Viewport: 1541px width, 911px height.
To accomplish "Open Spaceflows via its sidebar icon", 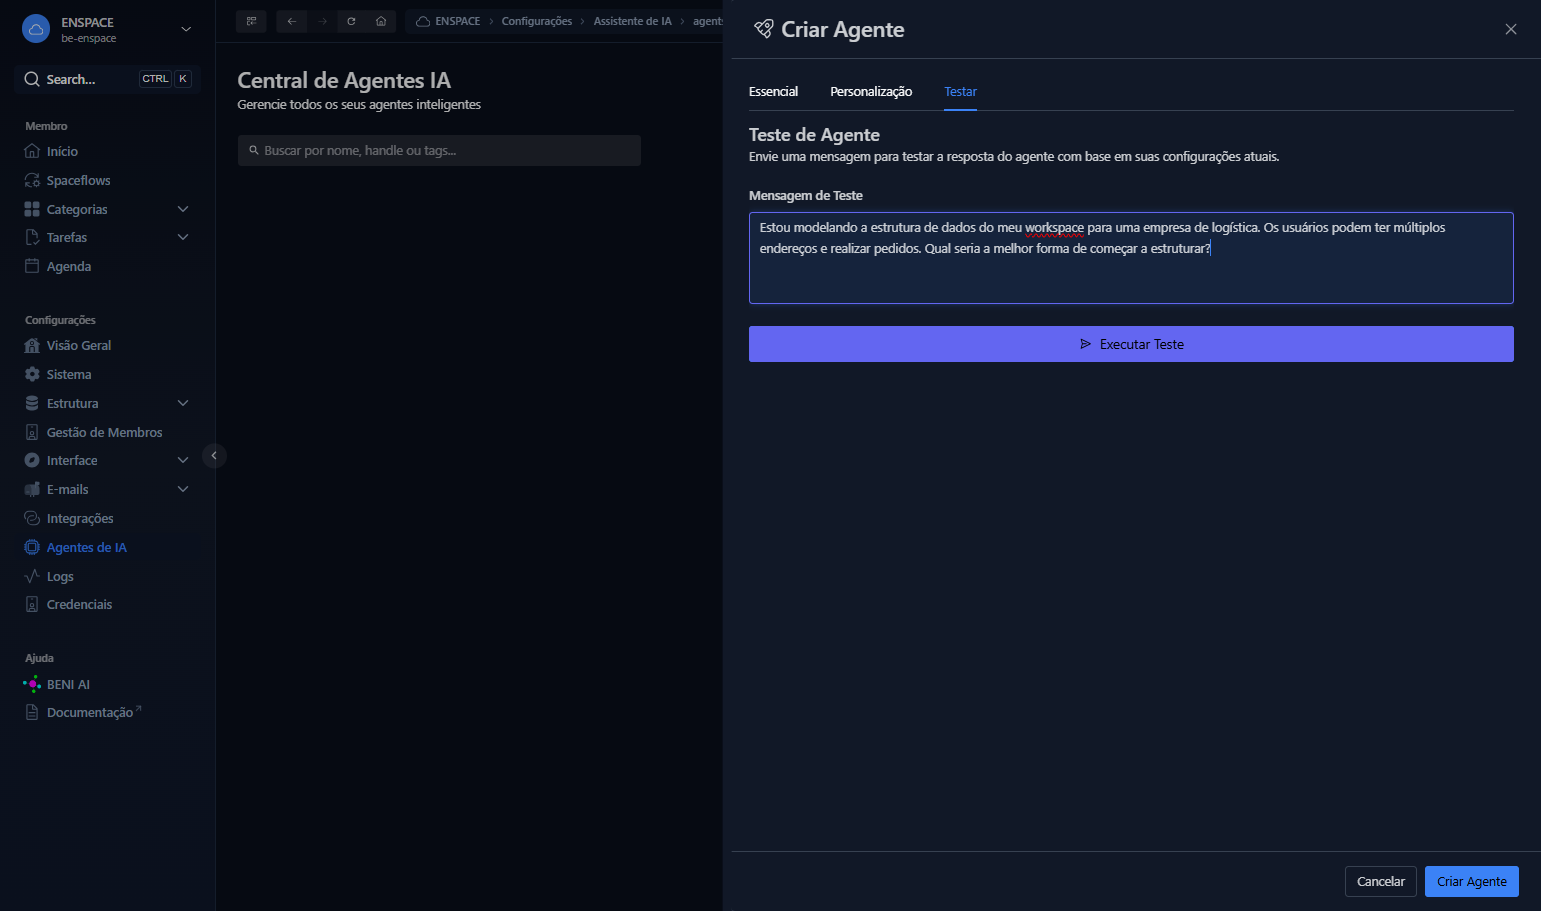I will pos(32,180).
